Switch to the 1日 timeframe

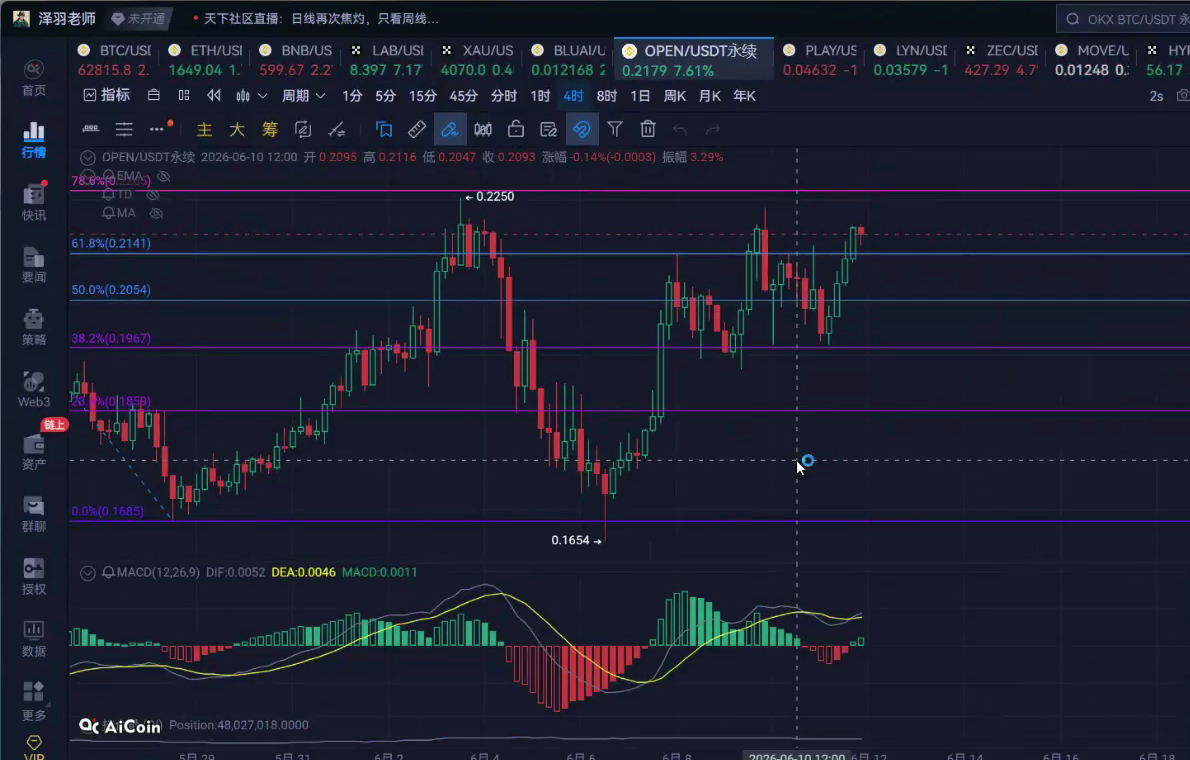pos(640,96)
